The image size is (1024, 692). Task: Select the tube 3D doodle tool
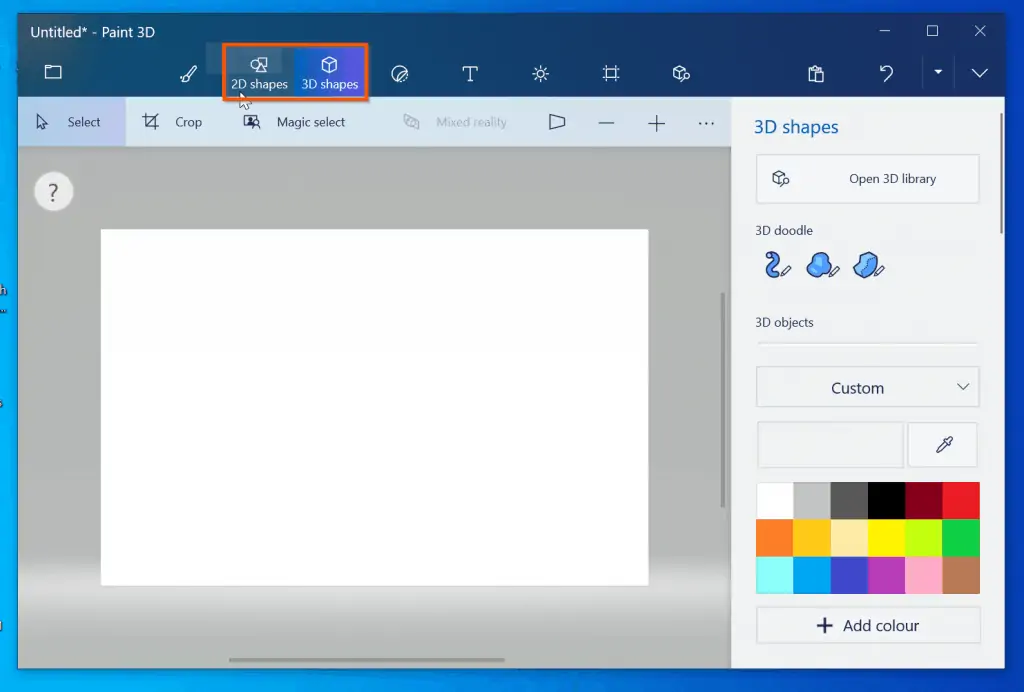[776, 264]
